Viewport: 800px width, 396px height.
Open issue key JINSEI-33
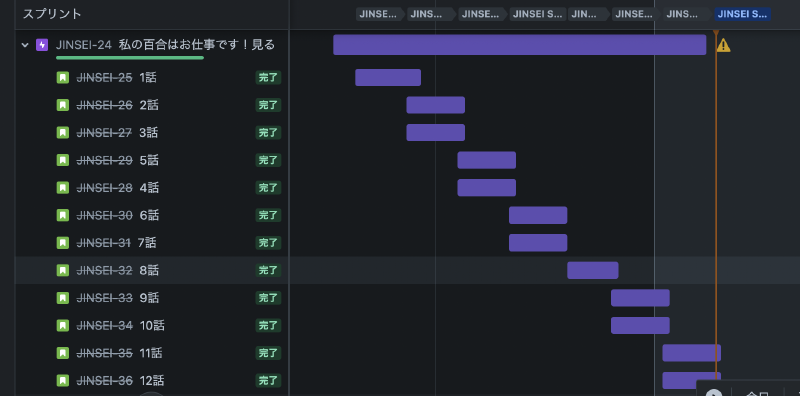click(x=104, y=298)
